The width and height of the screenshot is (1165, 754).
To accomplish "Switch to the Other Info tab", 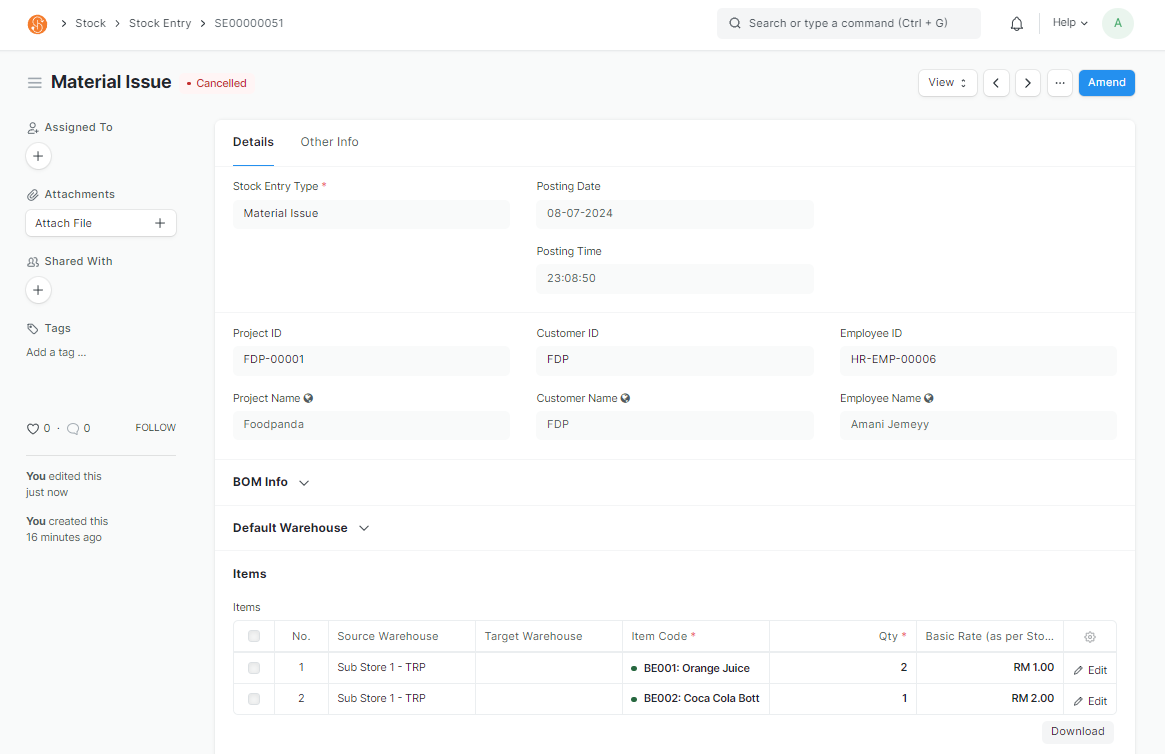I will 329,142.
